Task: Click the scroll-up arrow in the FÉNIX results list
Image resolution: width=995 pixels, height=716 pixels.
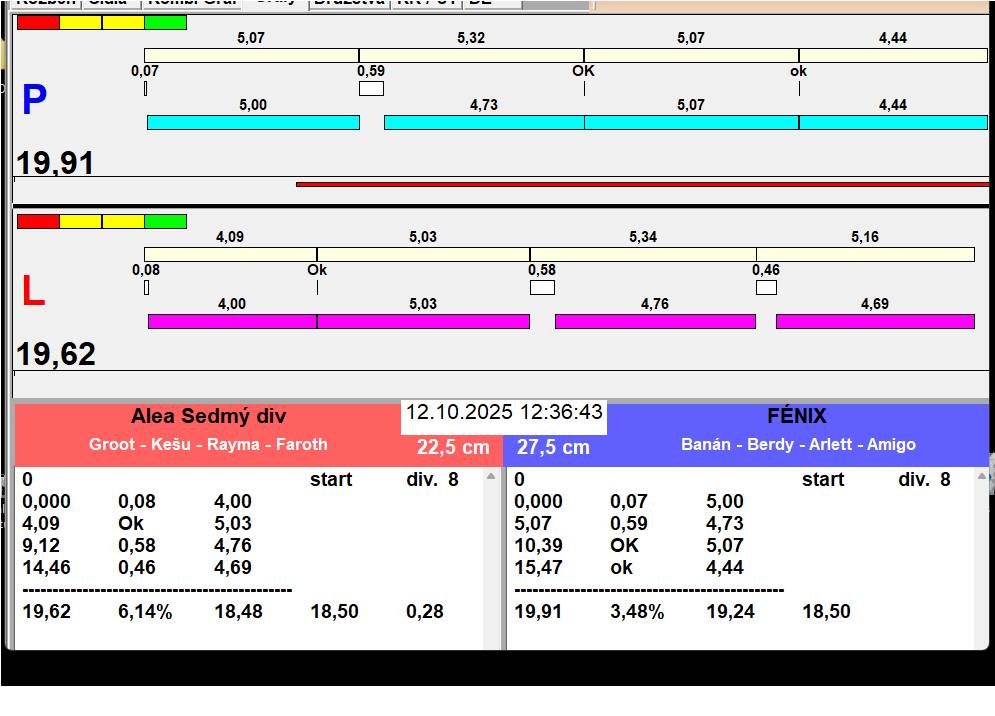Action: [983, 476]
